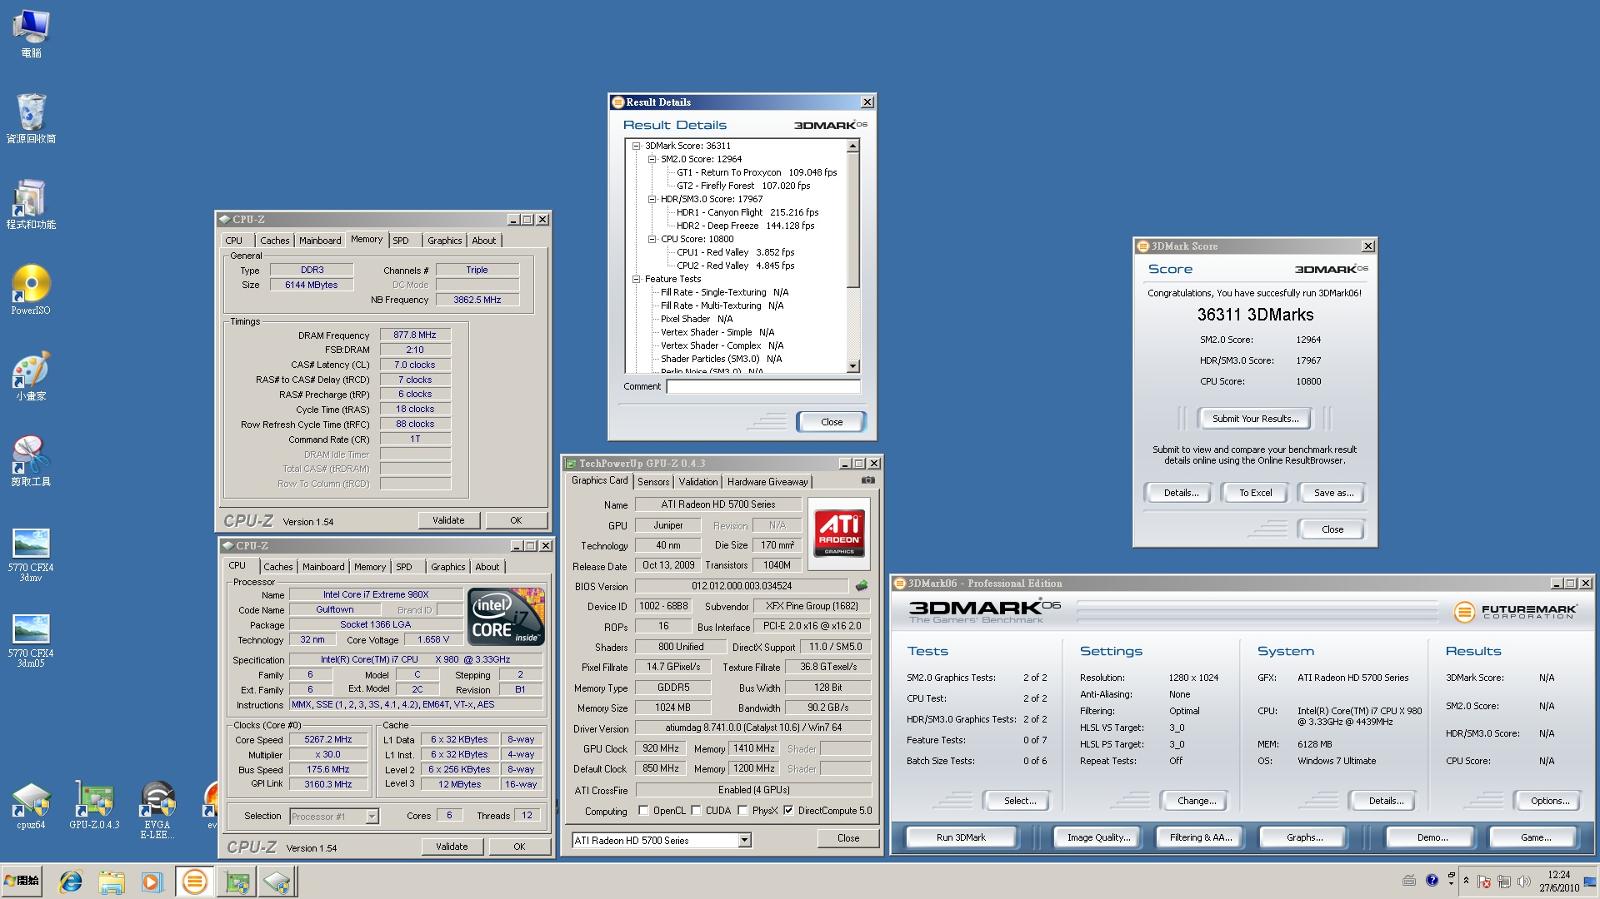Select the 5770 CFX4 3dmv image file
Image resolution: width=1600 pixels, height=899 pixels.
click(x=30, y=555)
